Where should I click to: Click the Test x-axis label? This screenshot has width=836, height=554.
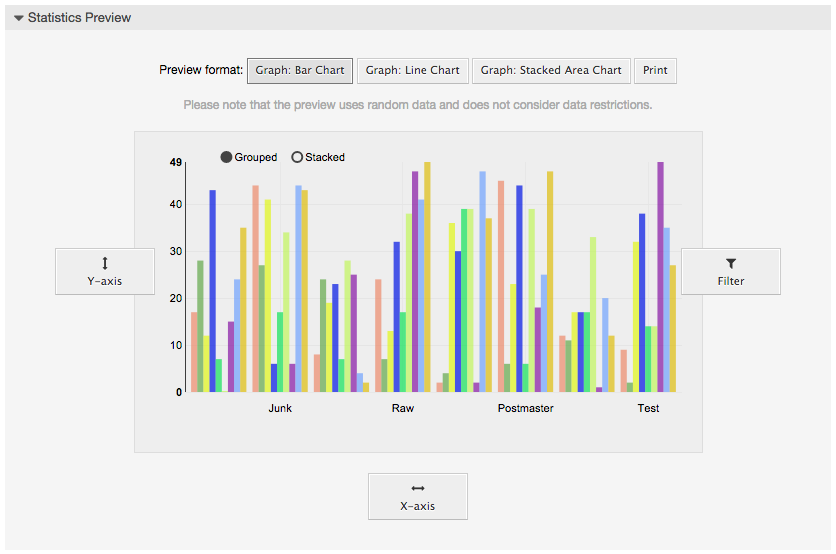coord(648,408)
